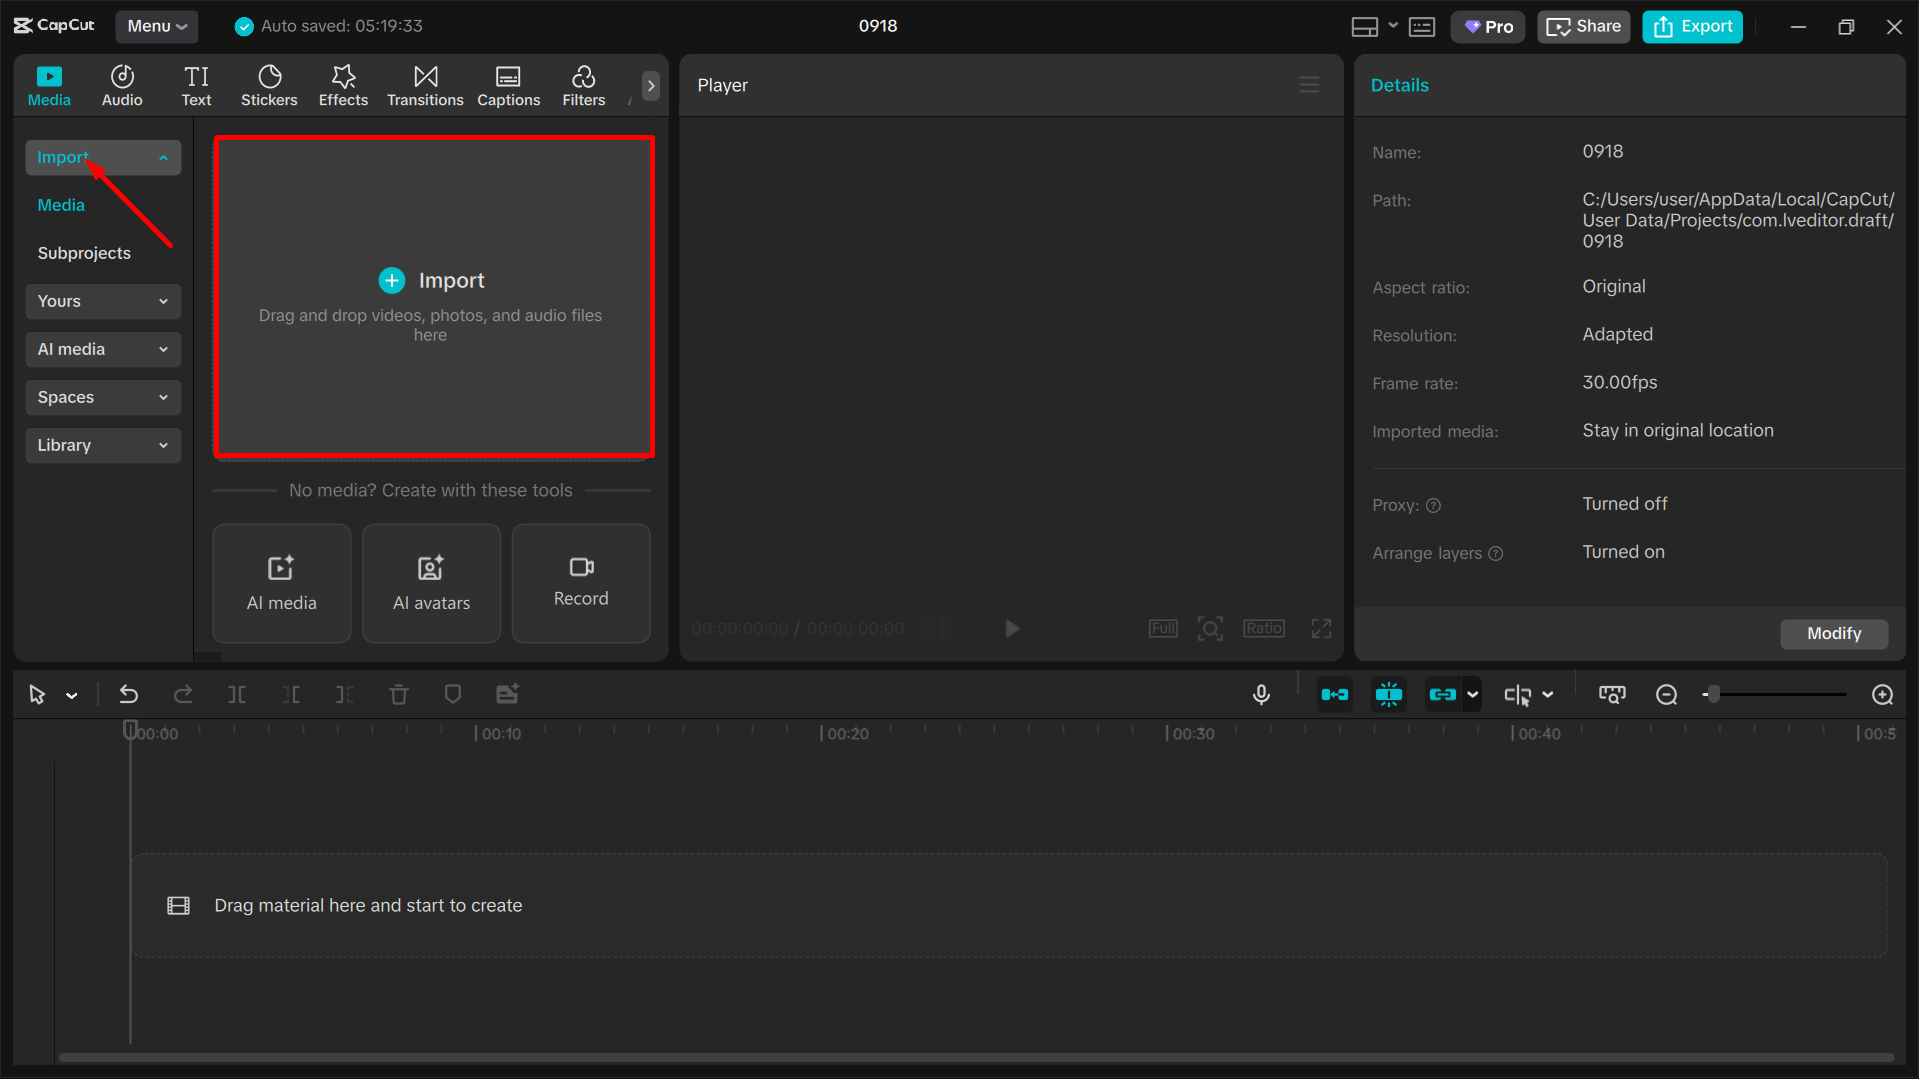Switch to the Captions tab
The width and height of the screenshot is (1919, 1079).
click(508, 85)
